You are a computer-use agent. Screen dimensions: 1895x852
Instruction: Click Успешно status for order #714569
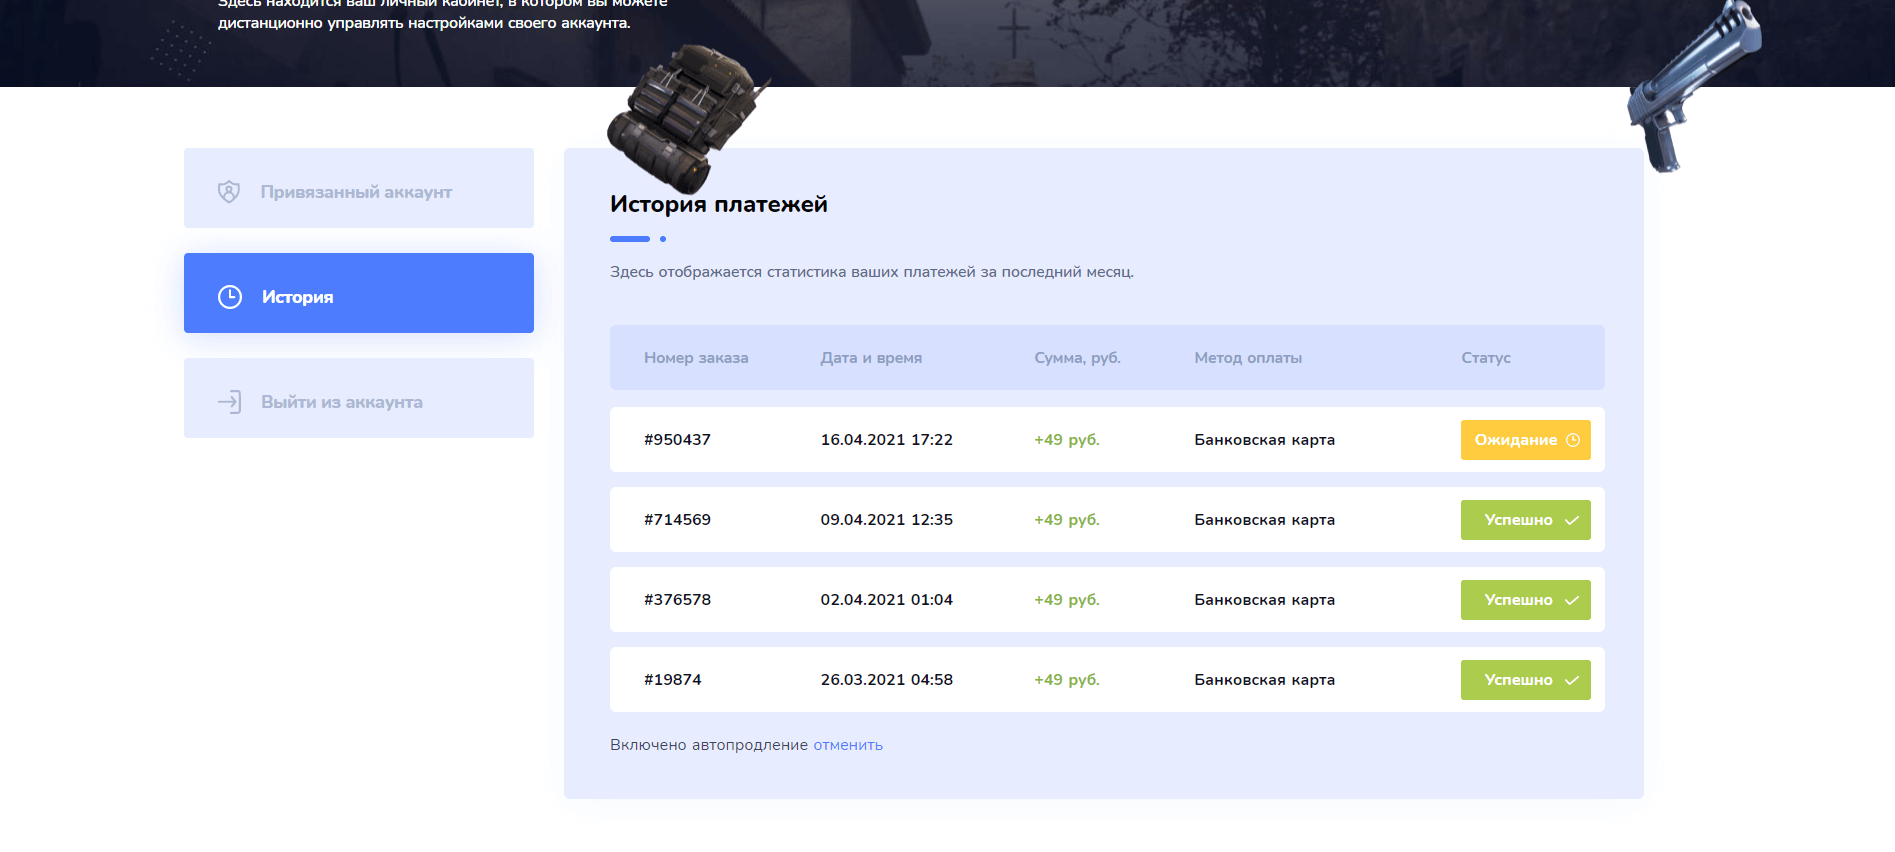(1525, 520)
